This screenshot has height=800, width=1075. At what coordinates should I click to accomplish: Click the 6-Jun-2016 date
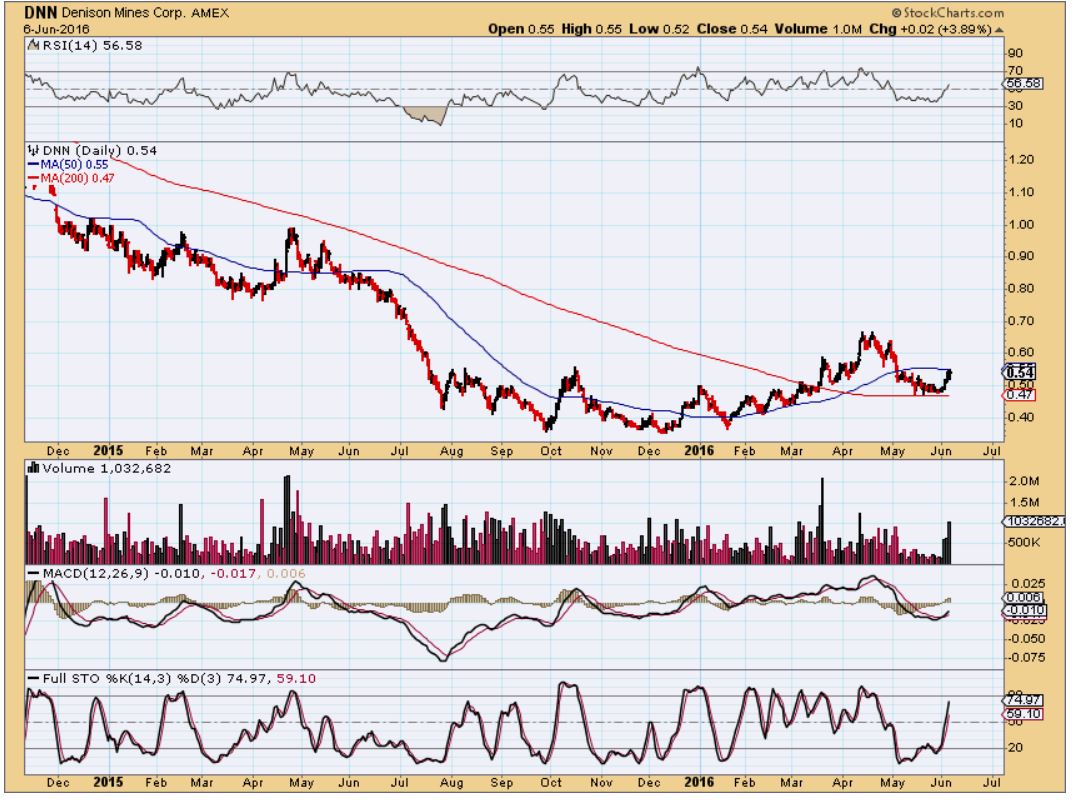(x=56, y=29)
